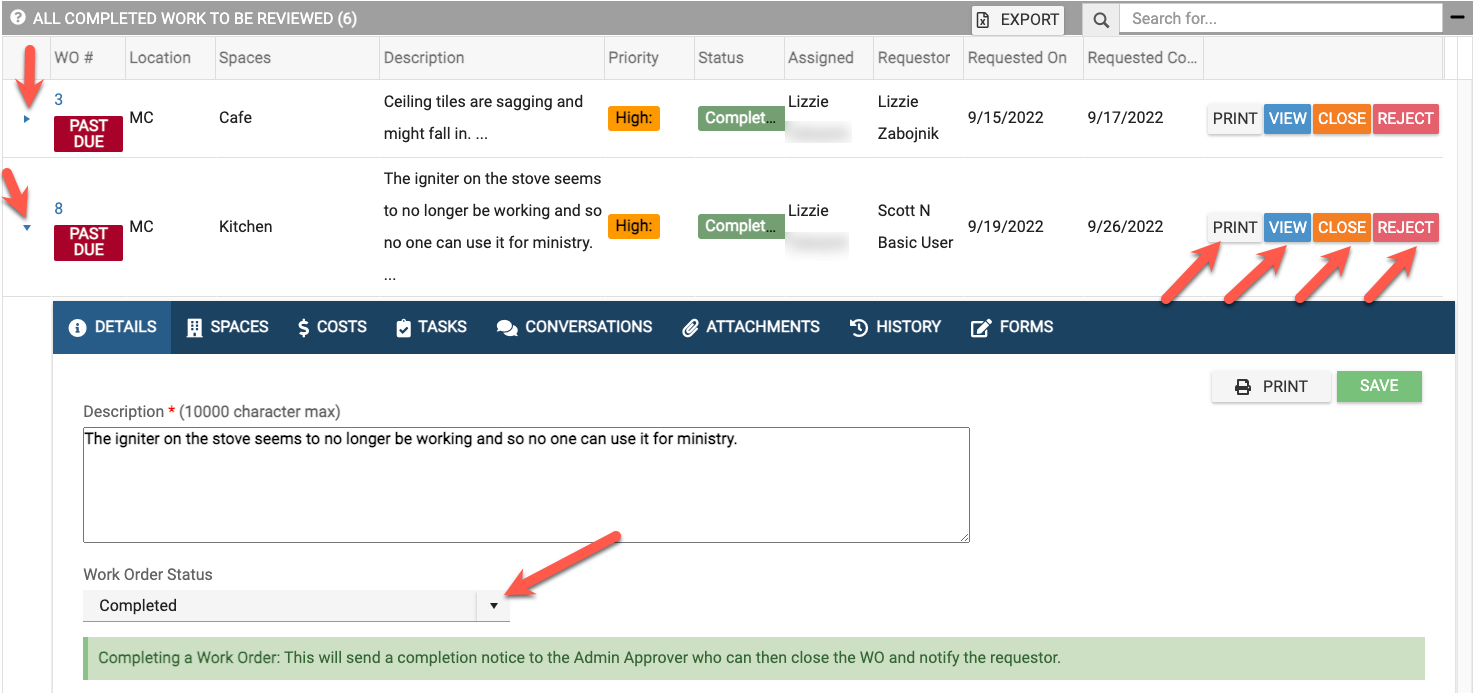Export the completed work list
Screen dimensions: 1479x693
coord(1018,19)
